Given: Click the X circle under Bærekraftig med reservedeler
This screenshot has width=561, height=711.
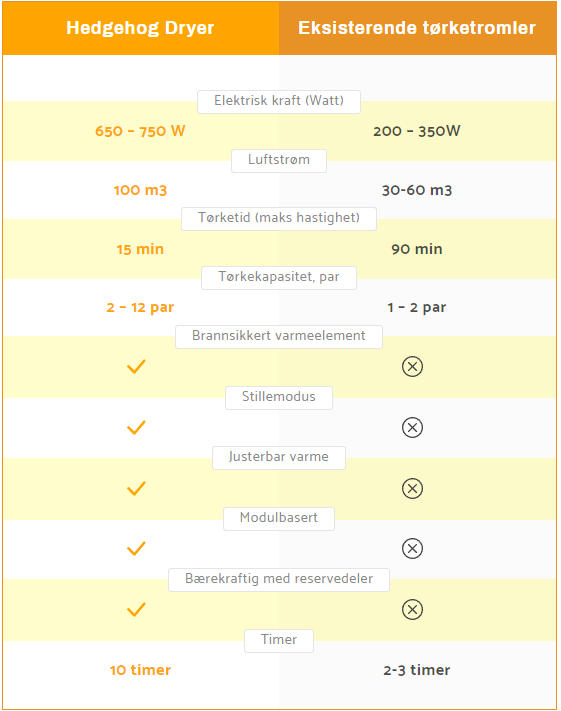Looking at the screenshot, I should point(412,609).
